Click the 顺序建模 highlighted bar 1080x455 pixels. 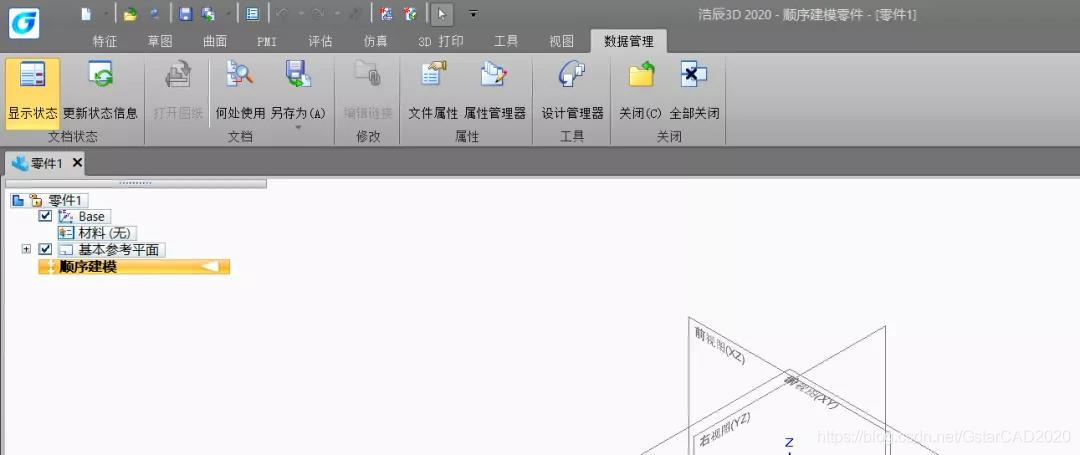click(134, 266)
